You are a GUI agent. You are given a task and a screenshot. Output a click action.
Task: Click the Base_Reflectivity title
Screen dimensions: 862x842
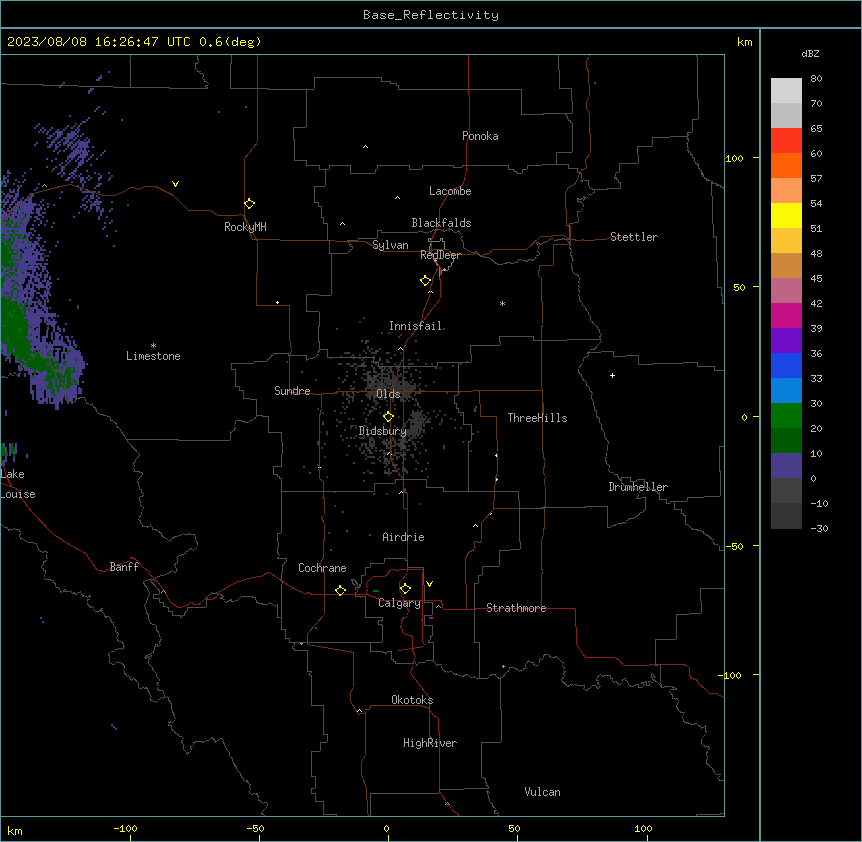(x=431, y=15)
